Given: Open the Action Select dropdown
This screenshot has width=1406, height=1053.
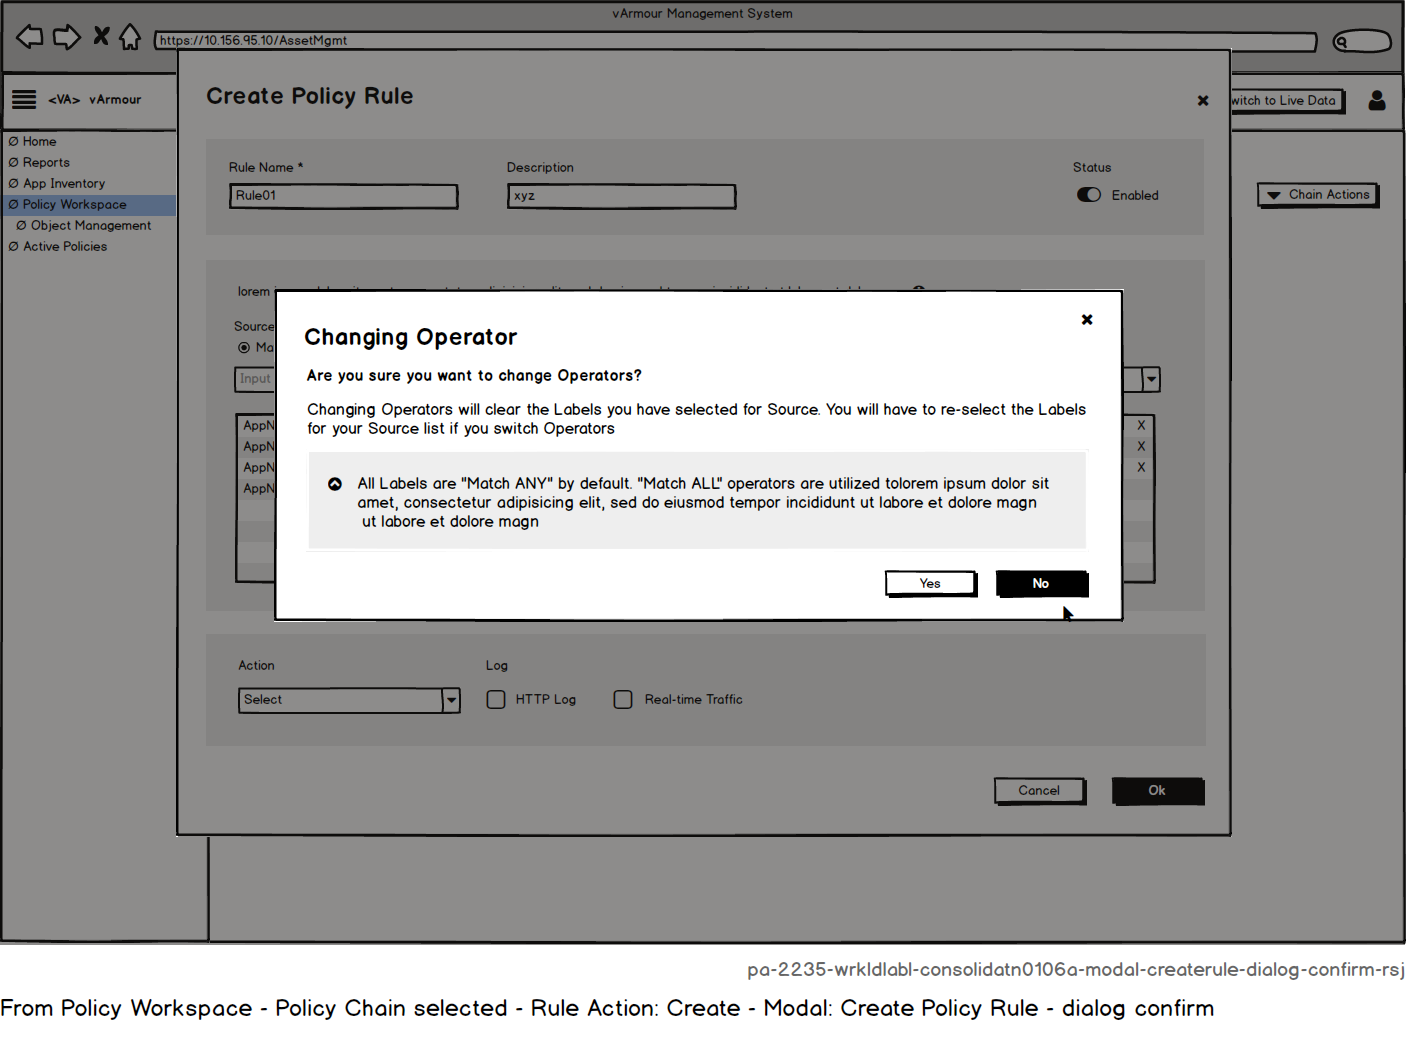Looking at the screenshot, I should (x=349, y=700).
